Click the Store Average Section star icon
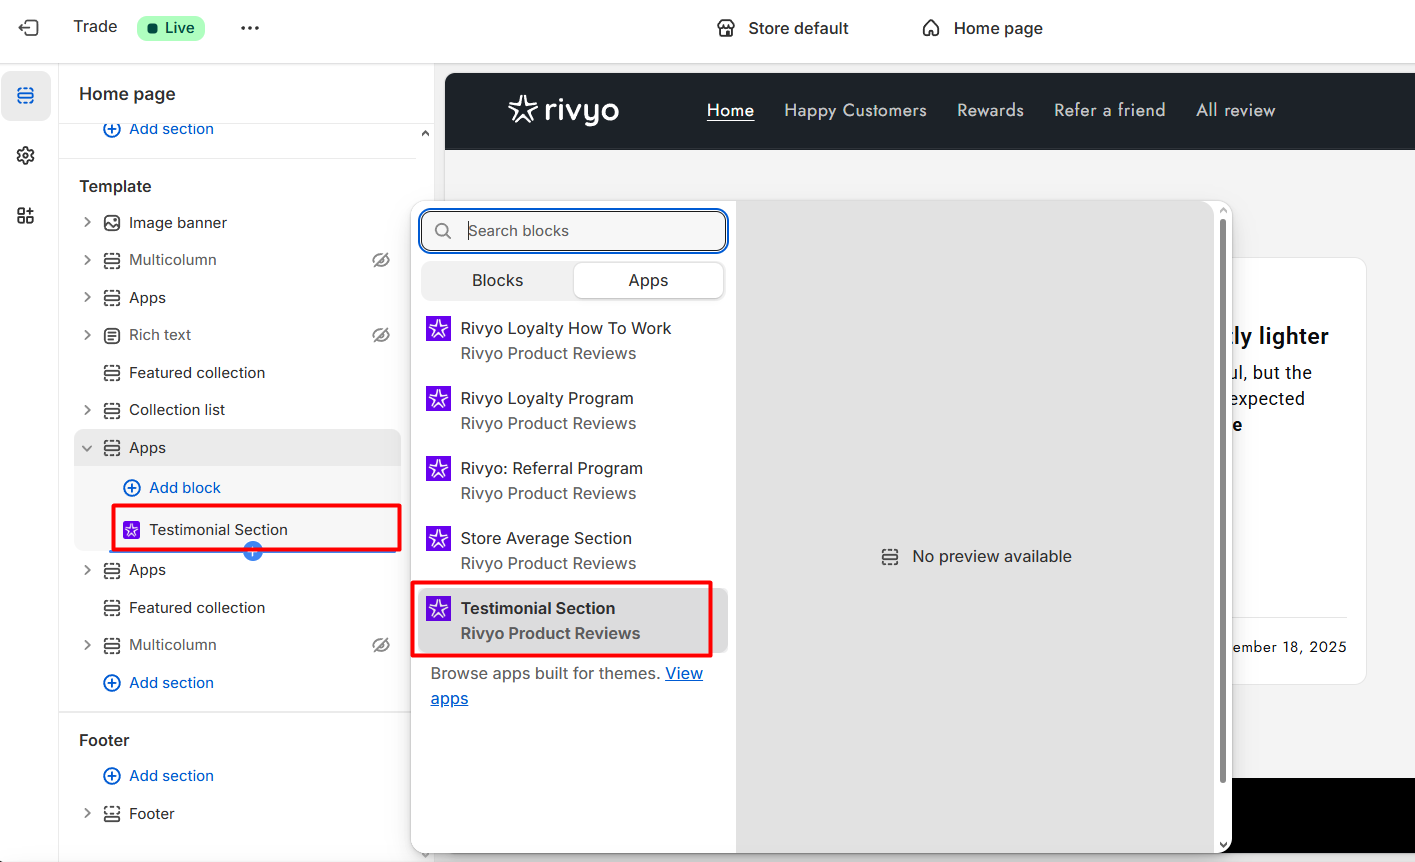 click(438, 539)
